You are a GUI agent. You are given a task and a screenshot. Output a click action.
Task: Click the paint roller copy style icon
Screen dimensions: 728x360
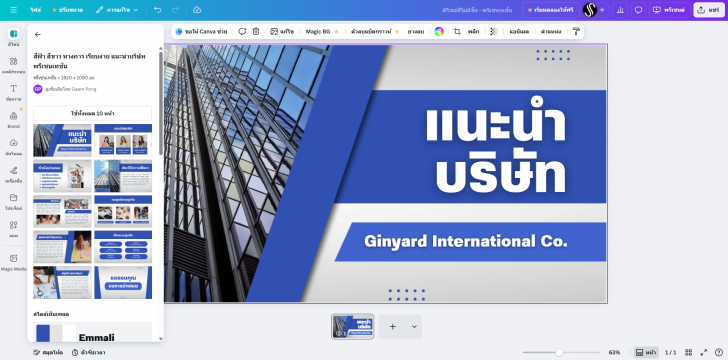coord(576,32)
